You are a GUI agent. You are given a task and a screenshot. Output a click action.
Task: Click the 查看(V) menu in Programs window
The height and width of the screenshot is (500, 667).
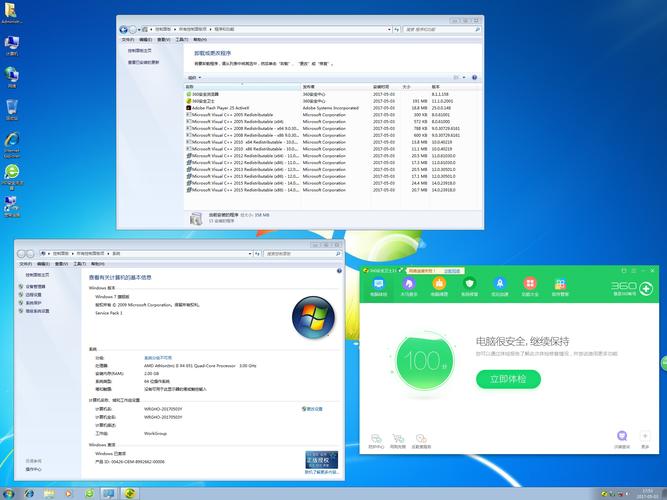163,40
